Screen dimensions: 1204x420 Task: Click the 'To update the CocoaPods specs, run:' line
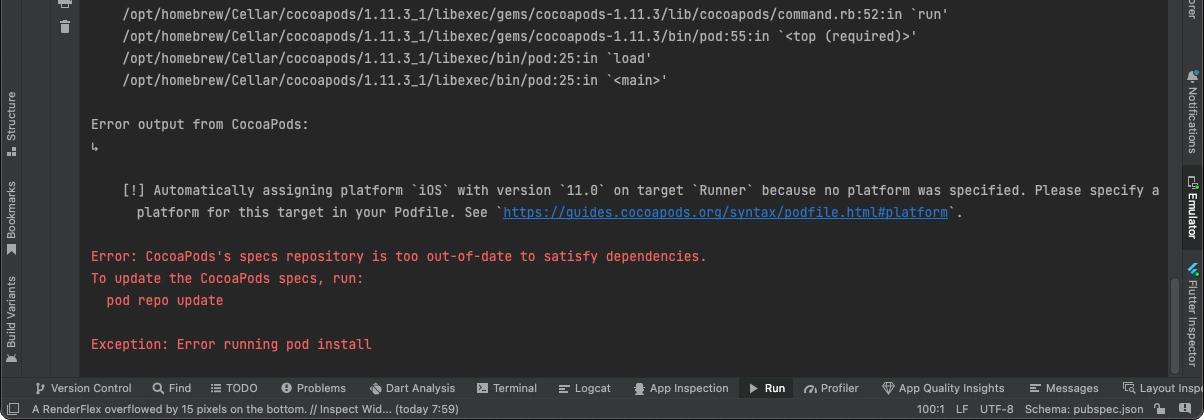click(227, 278)
